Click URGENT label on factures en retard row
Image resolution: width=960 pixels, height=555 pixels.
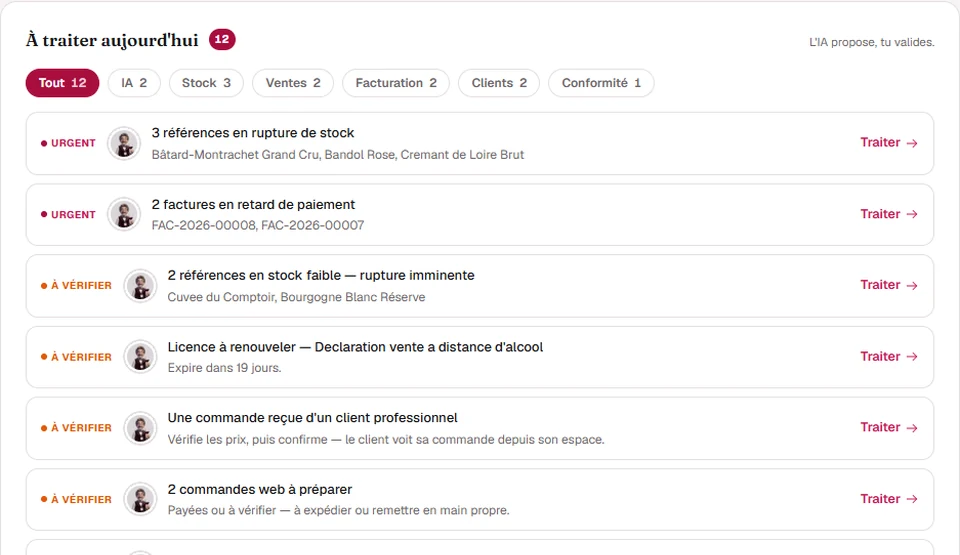(68, 215)
